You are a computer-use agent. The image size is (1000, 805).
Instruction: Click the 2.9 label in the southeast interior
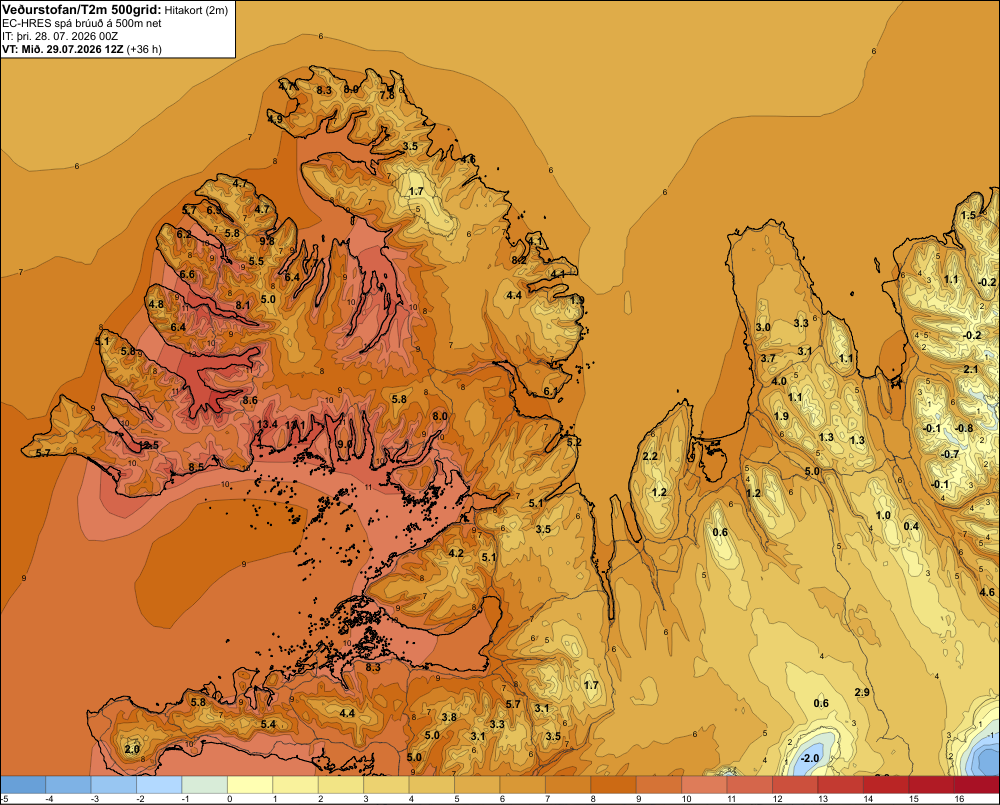pos(862,692)
